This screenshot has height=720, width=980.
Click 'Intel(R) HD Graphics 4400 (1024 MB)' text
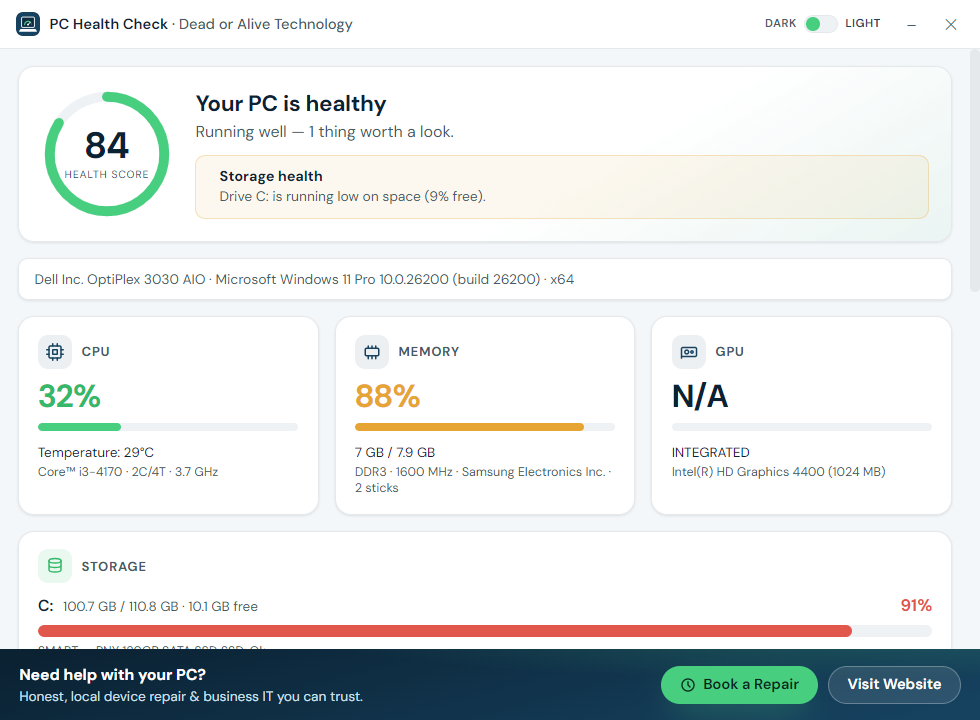(x=779, y=472)
